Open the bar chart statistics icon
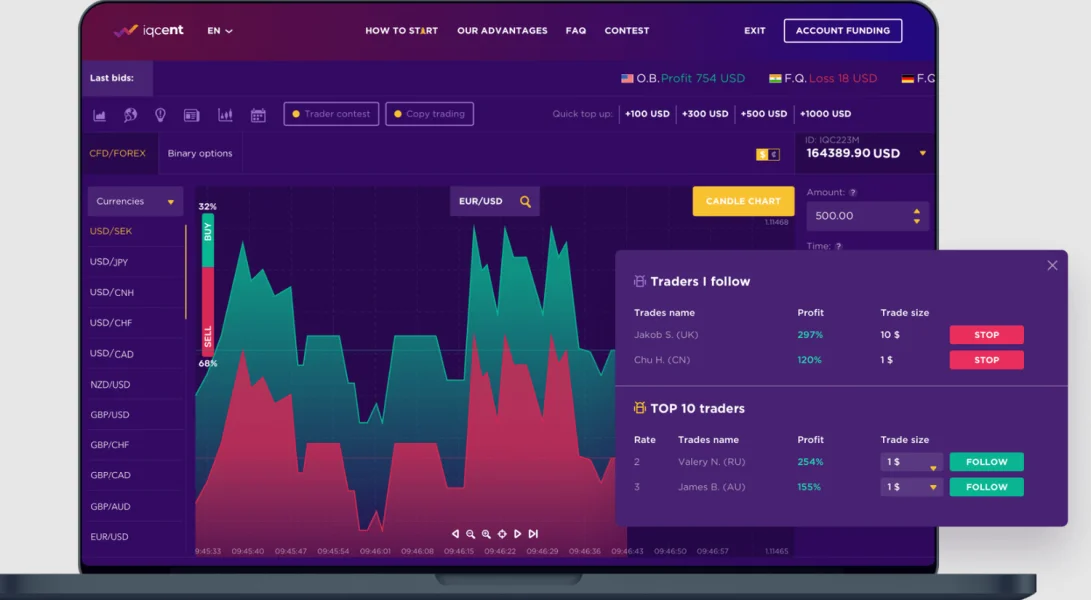The image size is (1091, 600). 99,115
